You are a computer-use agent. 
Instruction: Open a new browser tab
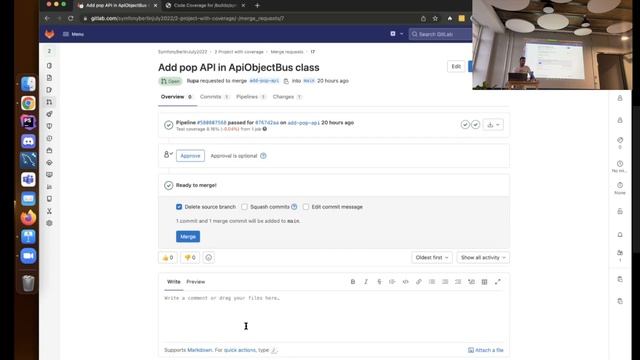pos(257,5)
